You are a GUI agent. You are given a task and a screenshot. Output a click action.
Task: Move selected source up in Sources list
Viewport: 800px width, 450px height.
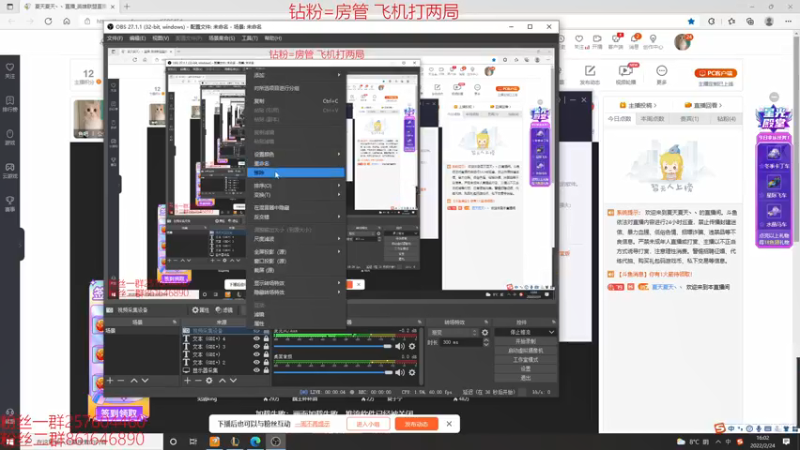tap(222, 381)
